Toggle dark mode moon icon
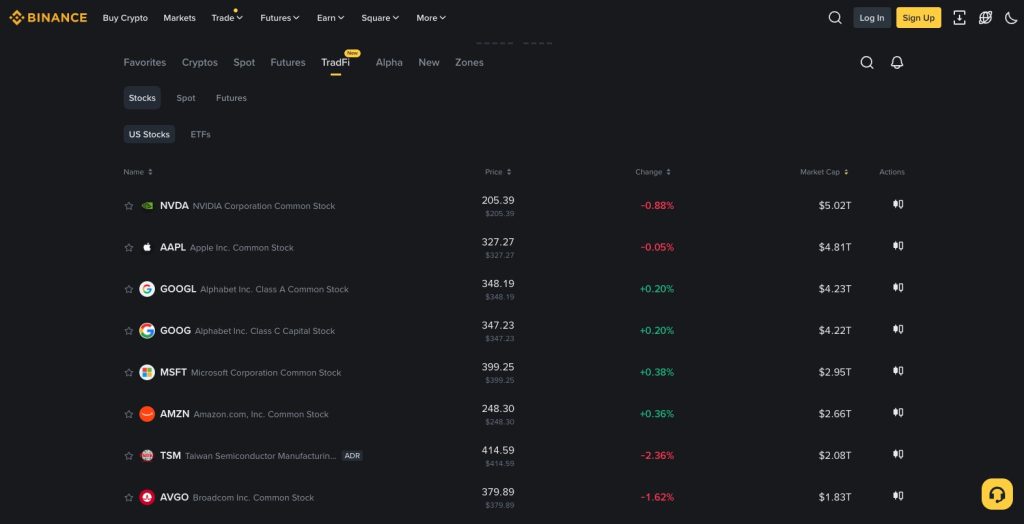Viewport: 1024px width, 524px height. tap(1010, 18)
